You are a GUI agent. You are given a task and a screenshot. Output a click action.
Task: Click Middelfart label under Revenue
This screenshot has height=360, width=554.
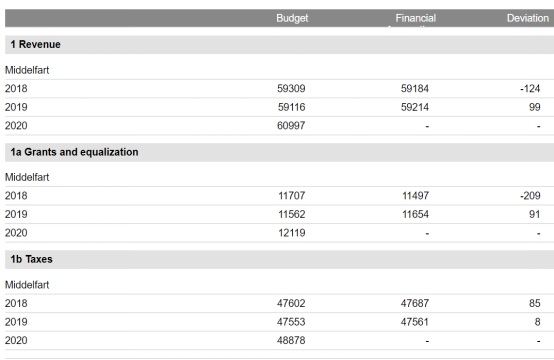(27, 70)
